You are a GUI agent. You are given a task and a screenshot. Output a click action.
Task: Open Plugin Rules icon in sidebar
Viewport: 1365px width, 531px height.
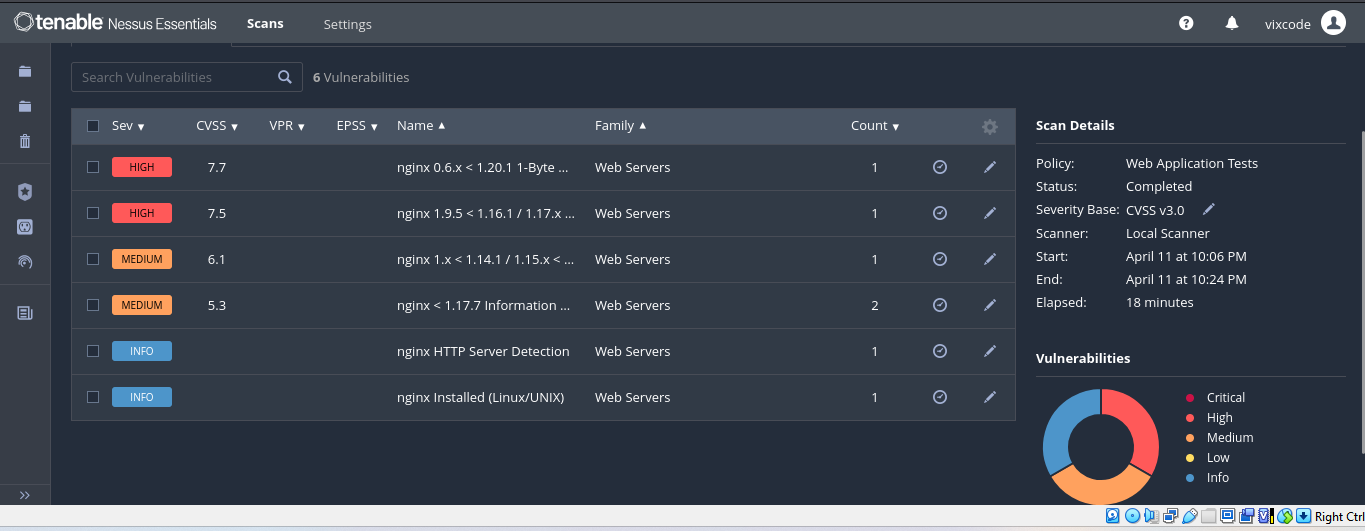(25, 227)
